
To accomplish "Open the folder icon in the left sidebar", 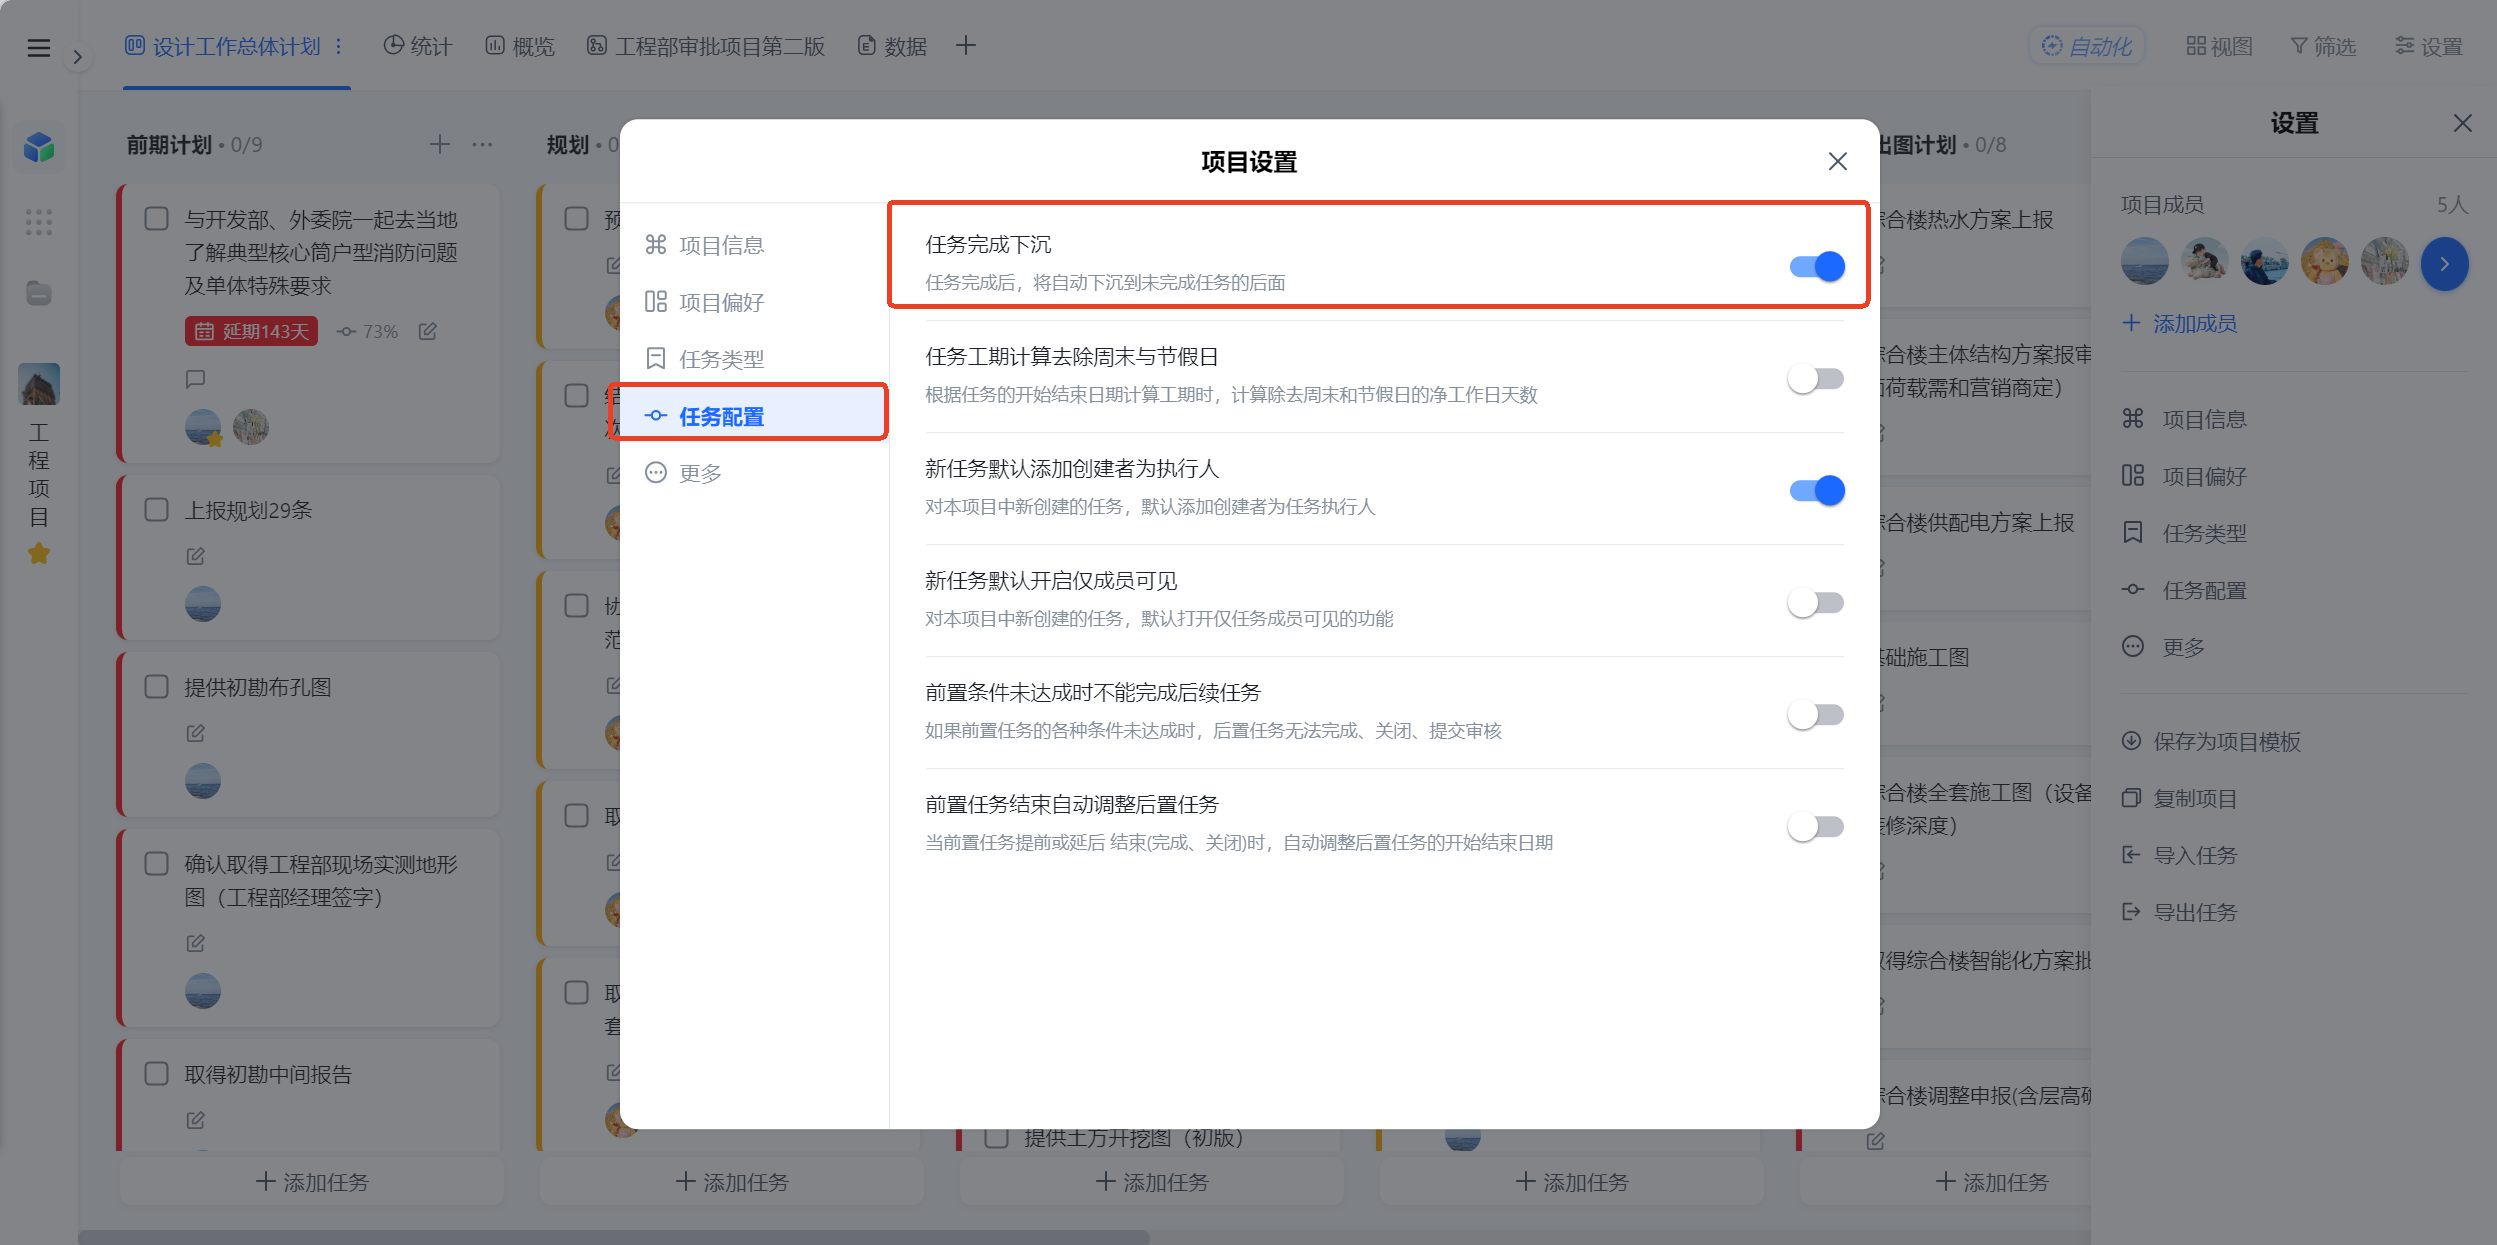I will [39, 293].
